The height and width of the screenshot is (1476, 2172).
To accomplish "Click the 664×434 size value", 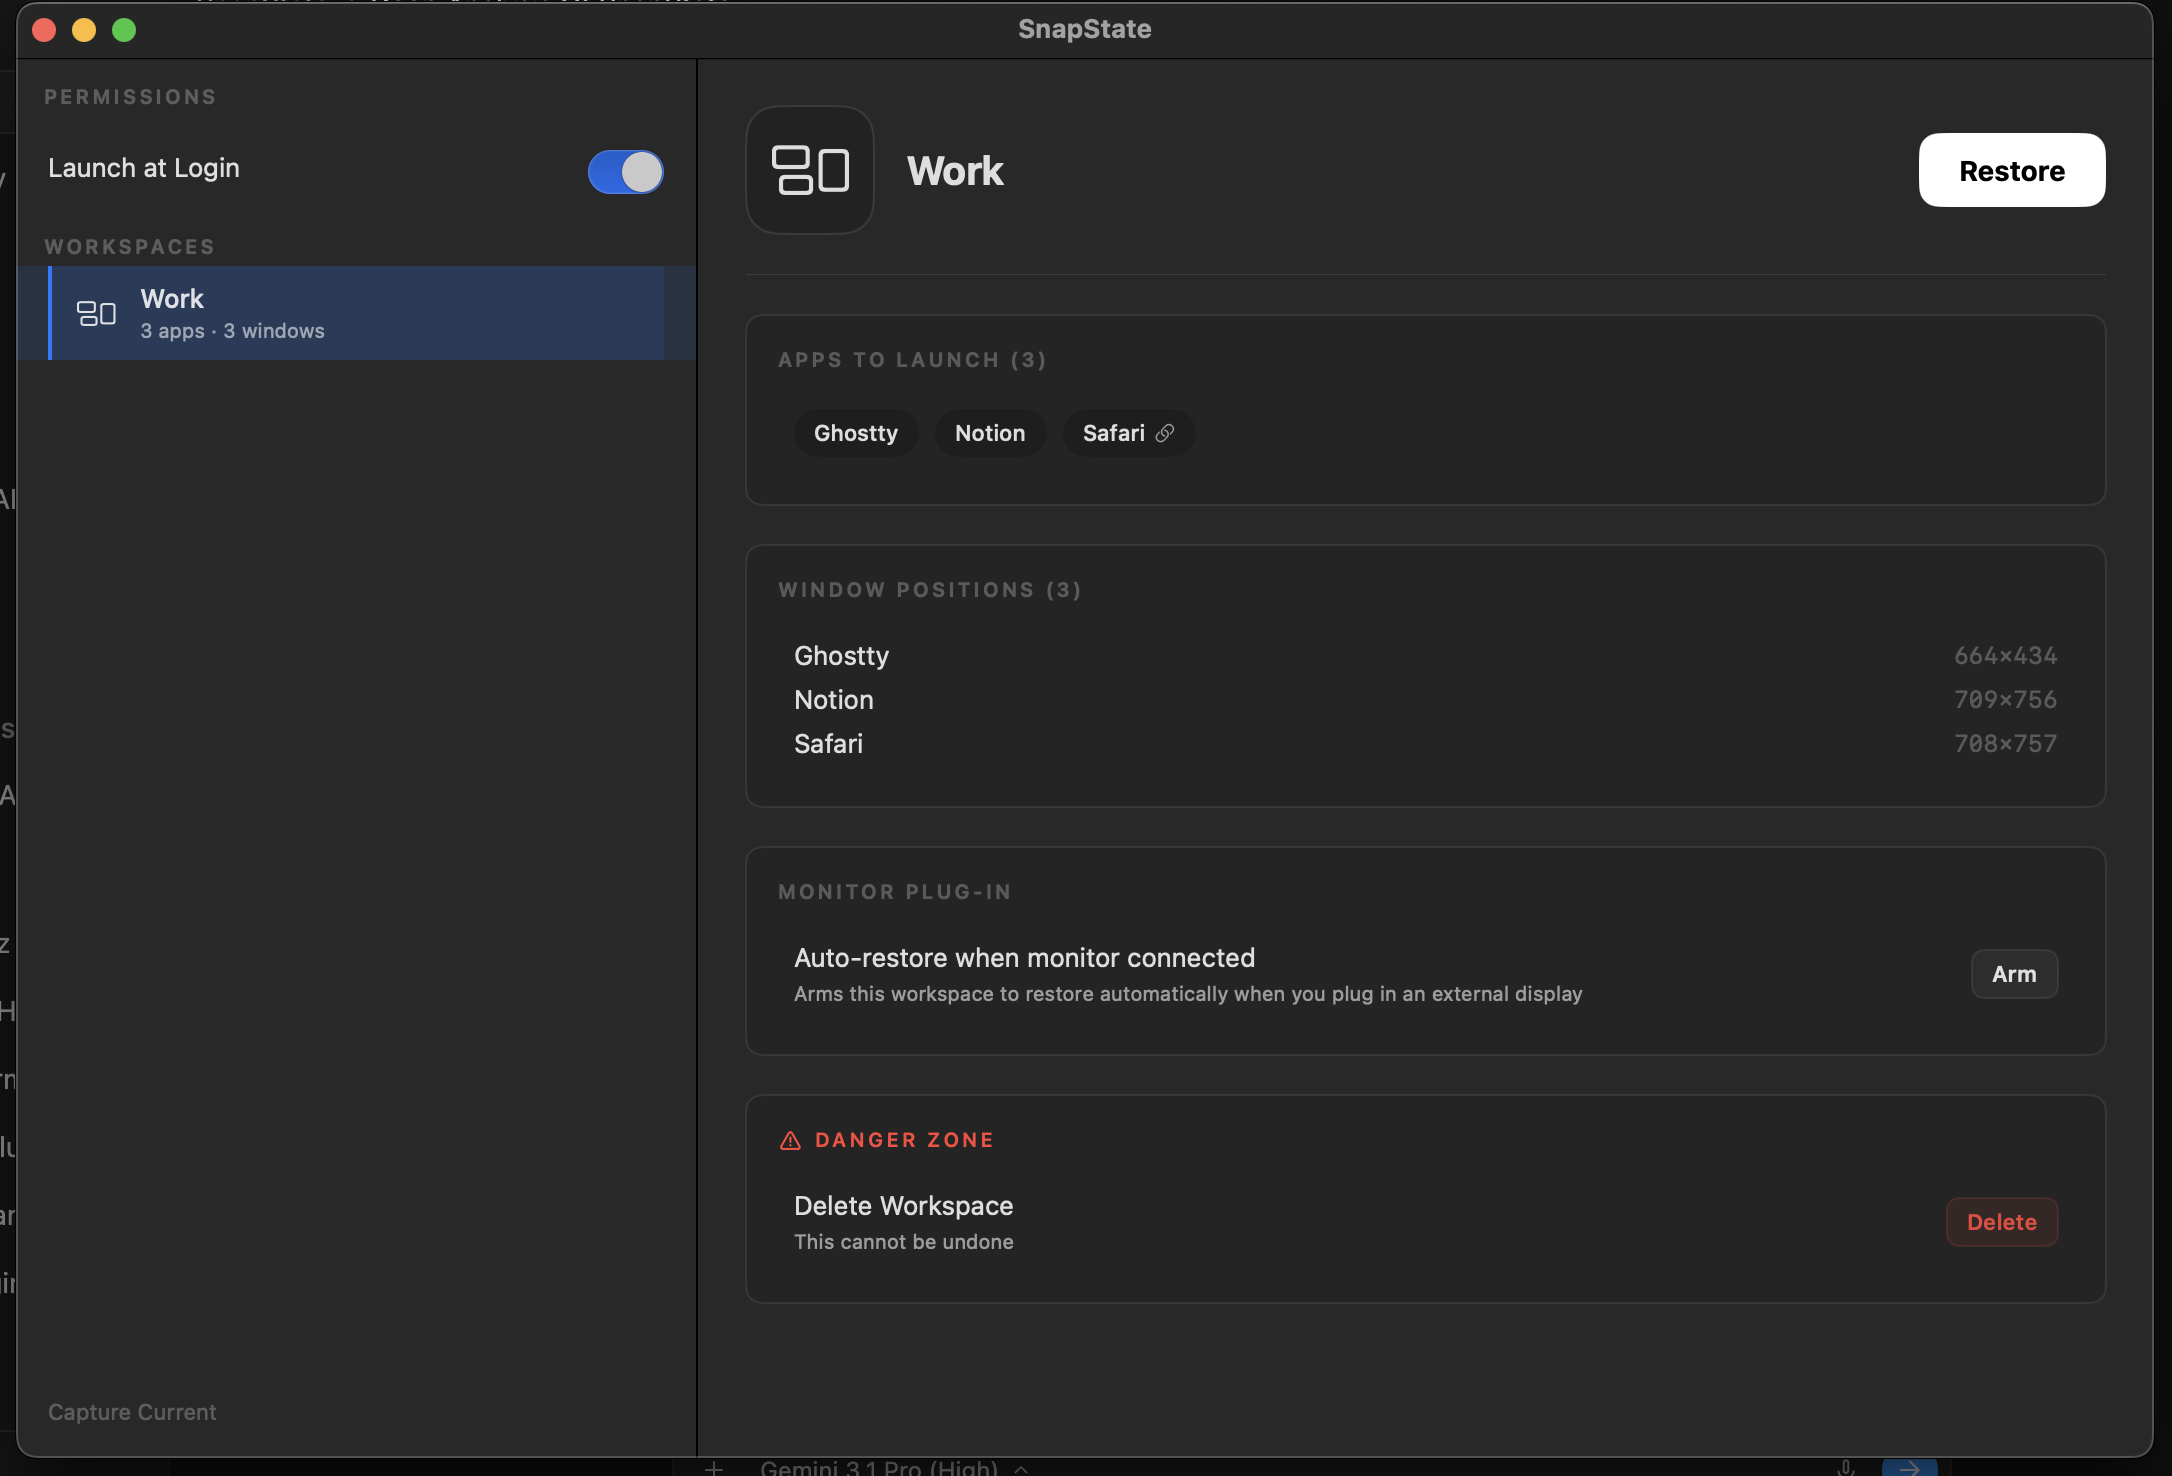I will point(2006,656).
